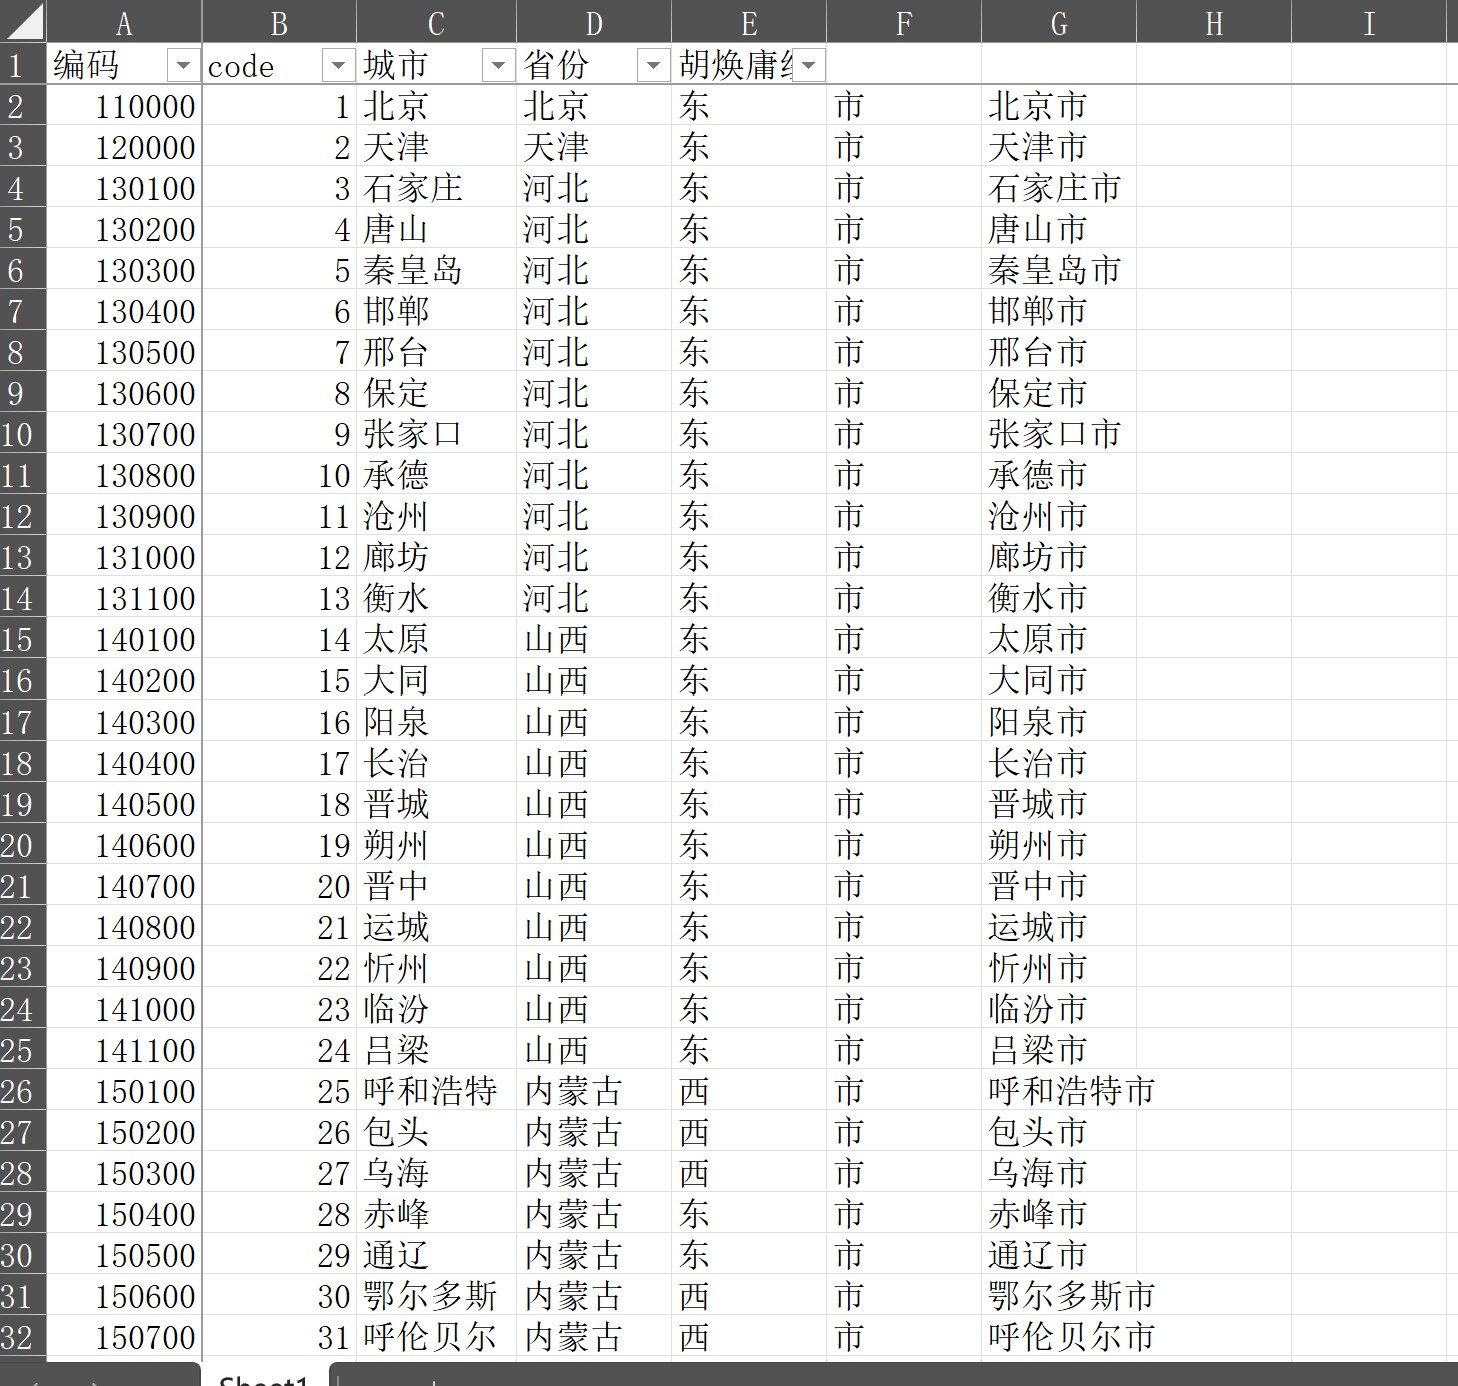Viewport: 1458px width, 1386px height.
Task: Select column H header
Action: pyautogui.click(x=1214, y=21)
